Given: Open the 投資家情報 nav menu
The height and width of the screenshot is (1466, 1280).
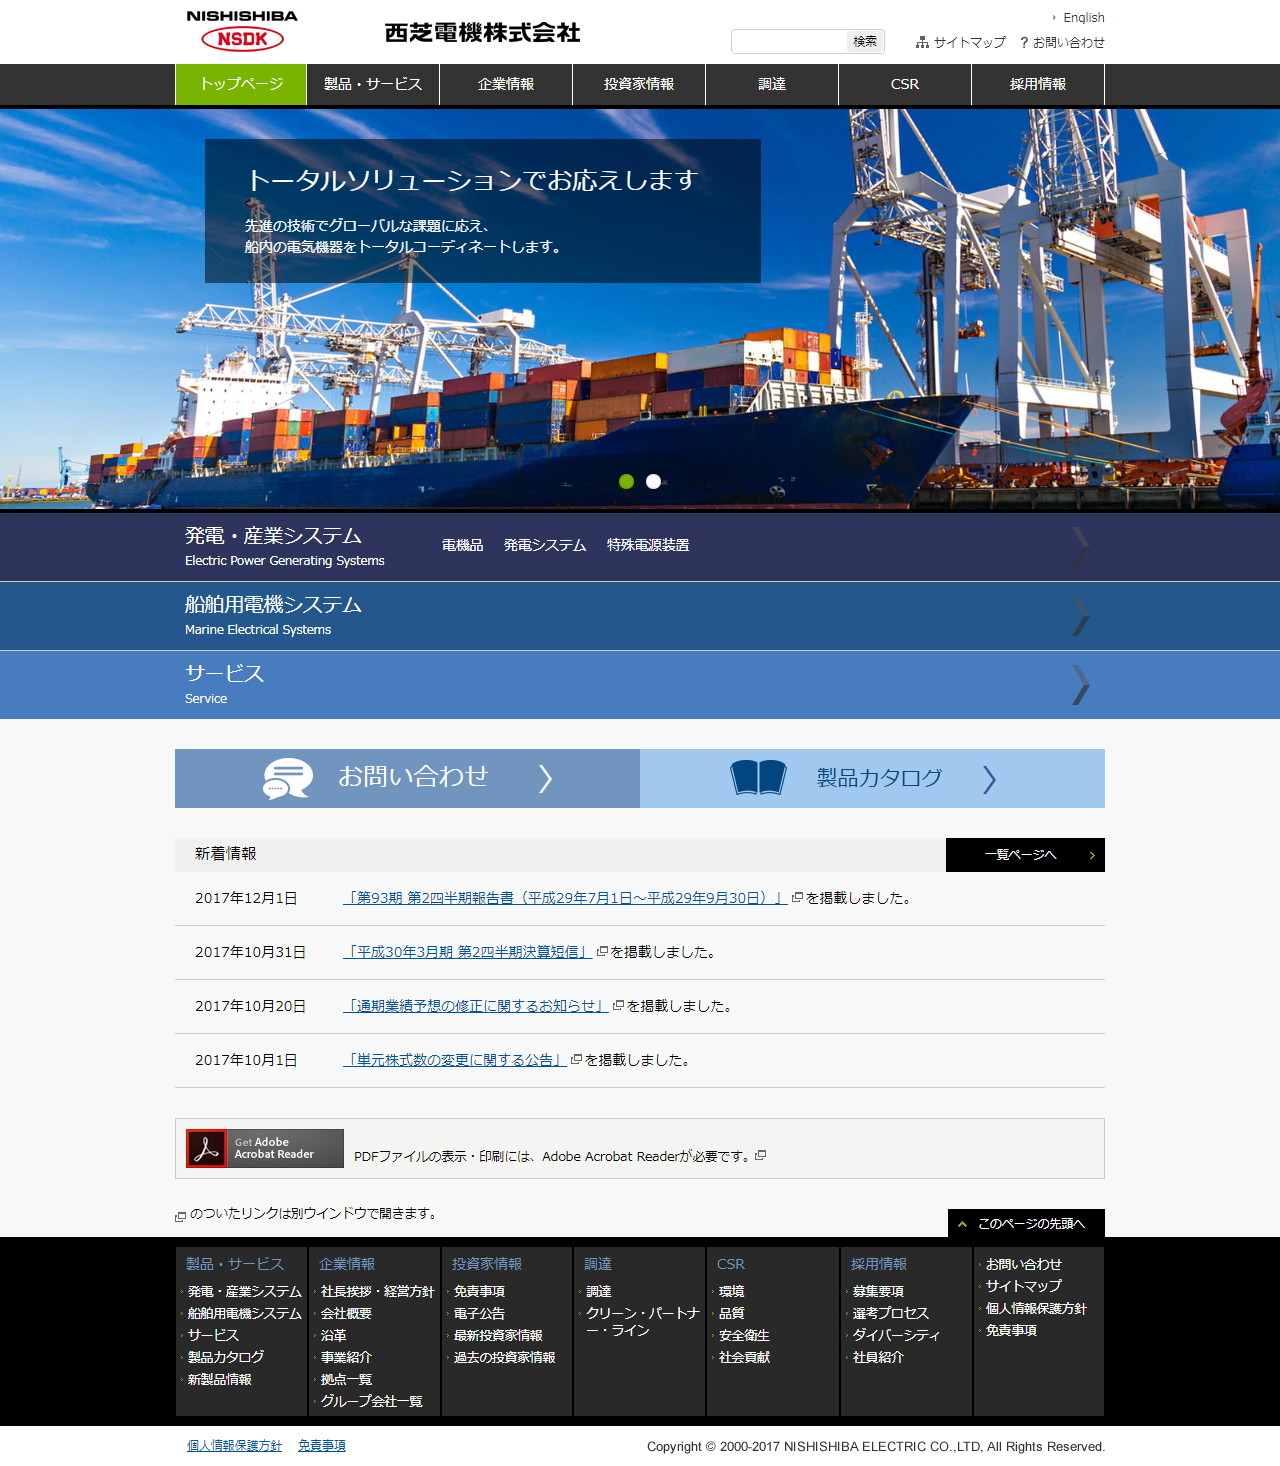Looking at the screenshot, I should (639, 84).
